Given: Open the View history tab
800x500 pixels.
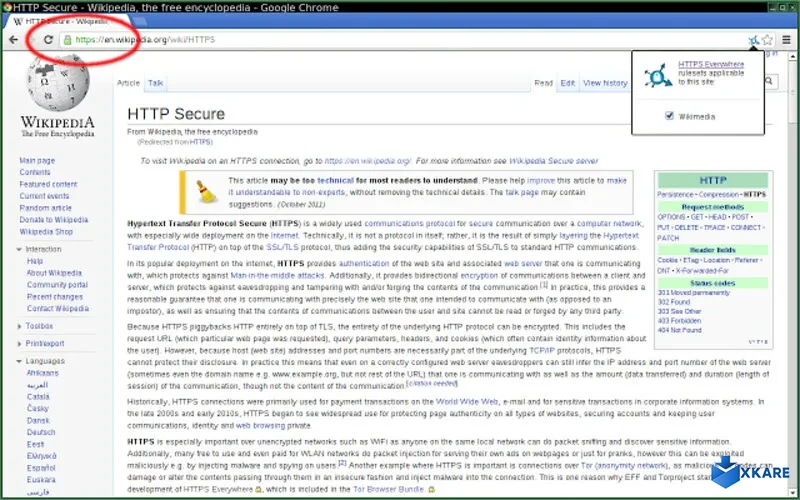Looking at the screenshot, I should 605,83.
